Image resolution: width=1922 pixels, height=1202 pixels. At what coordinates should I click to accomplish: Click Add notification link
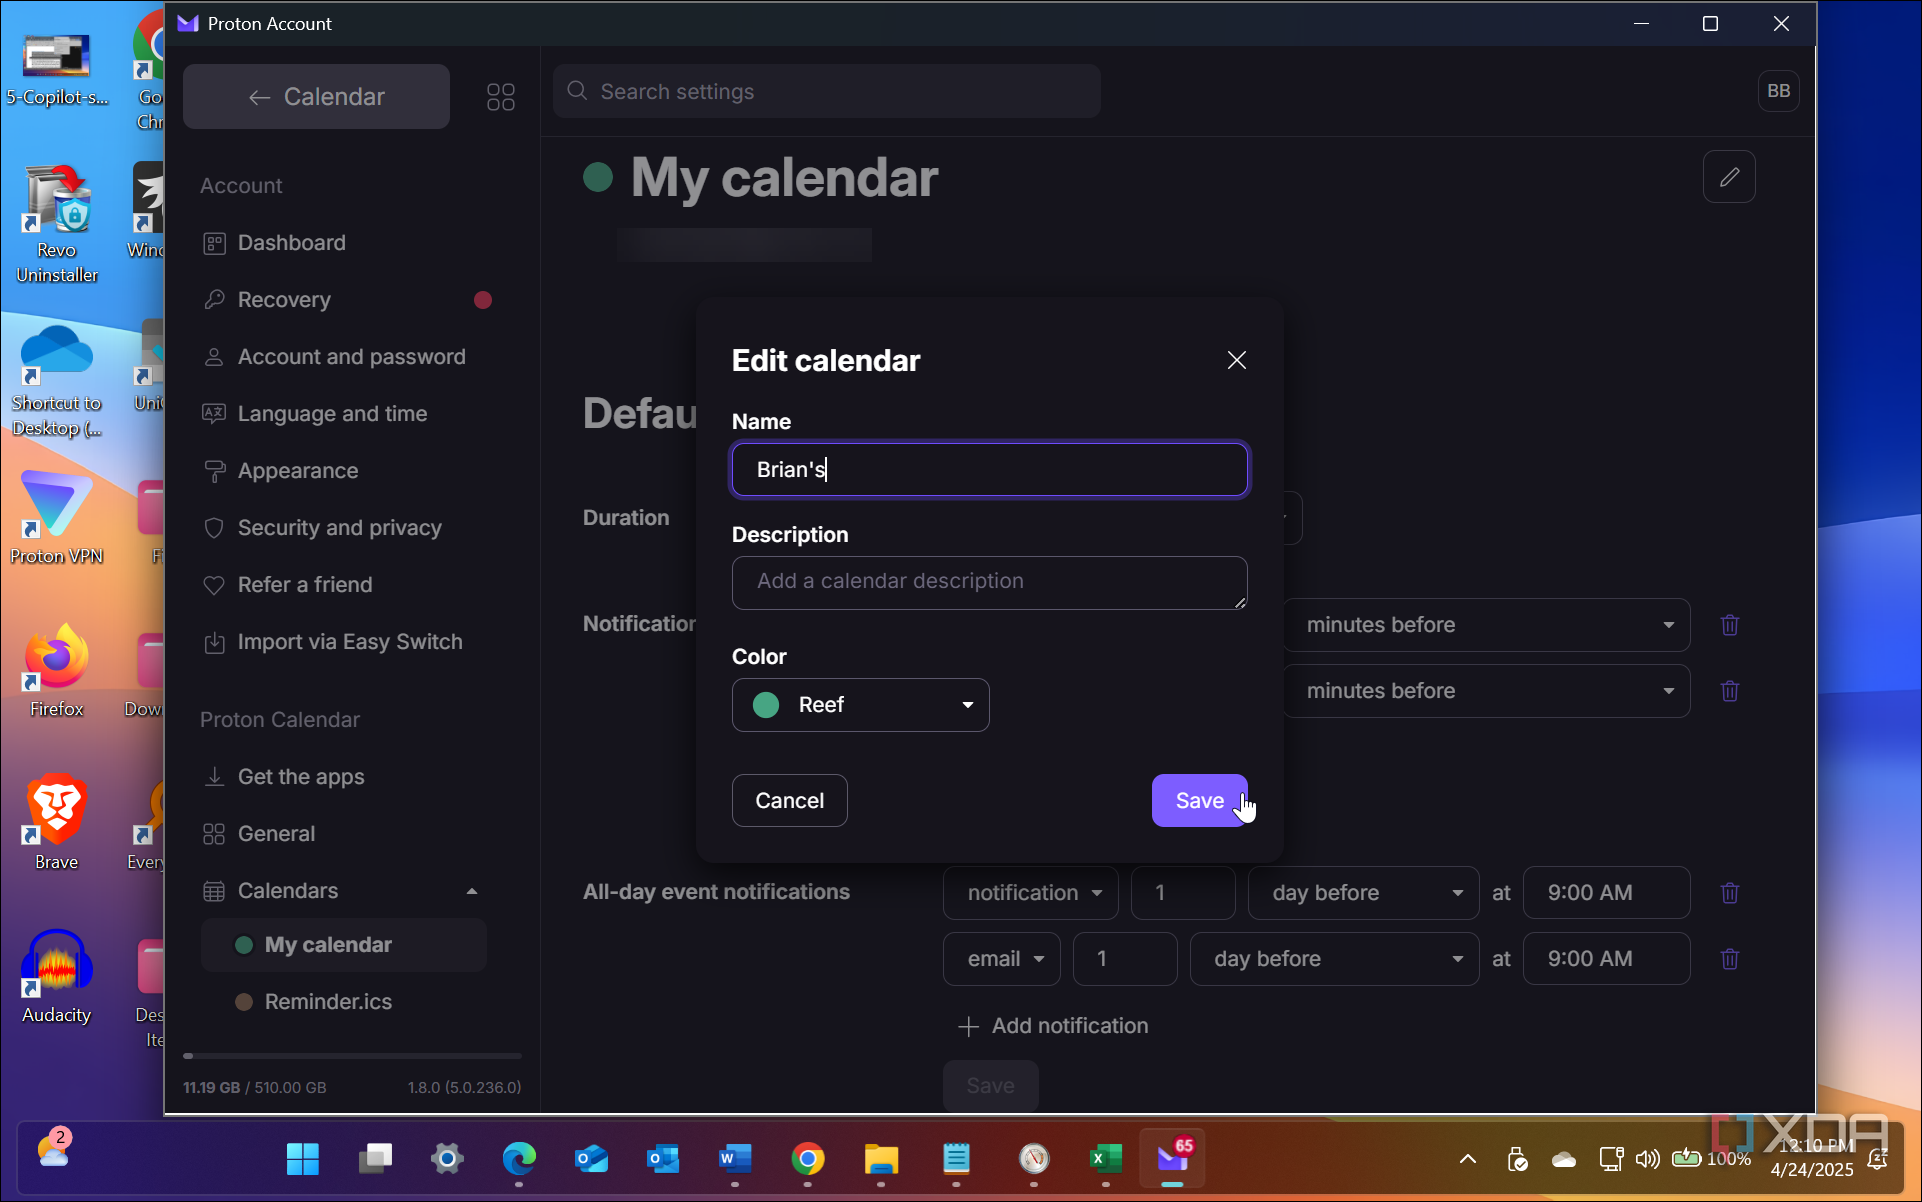(1053, 1026)
